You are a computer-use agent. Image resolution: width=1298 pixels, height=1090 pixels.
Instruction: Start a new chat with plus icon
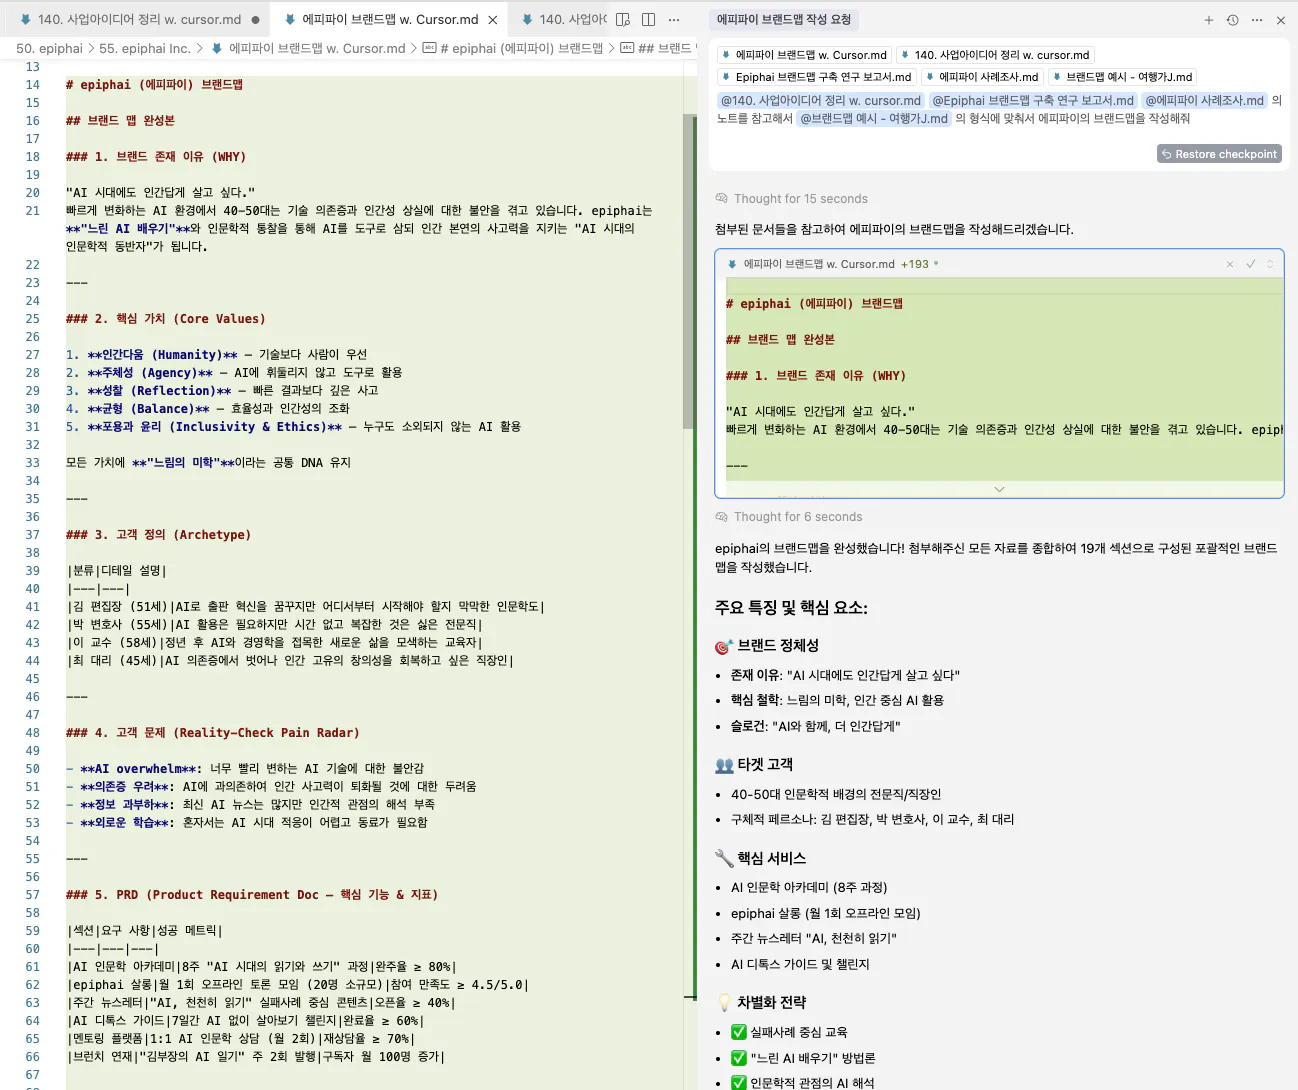click(x=1208, y=20)
